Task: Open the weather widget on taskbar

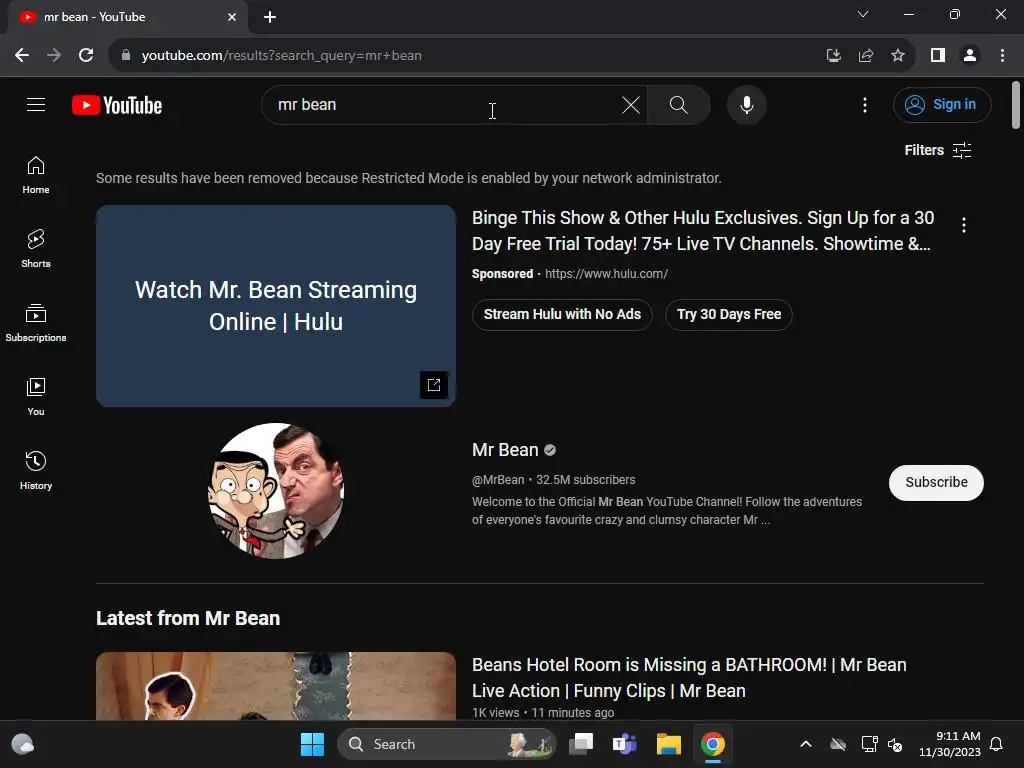Action: point(23,744)
